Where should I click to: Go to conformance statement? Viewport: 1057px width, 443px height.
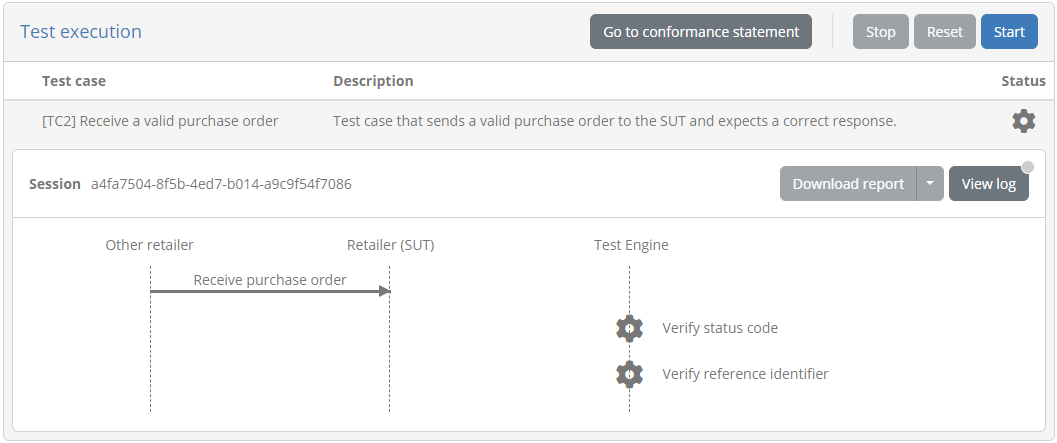(x=701, y=32)
